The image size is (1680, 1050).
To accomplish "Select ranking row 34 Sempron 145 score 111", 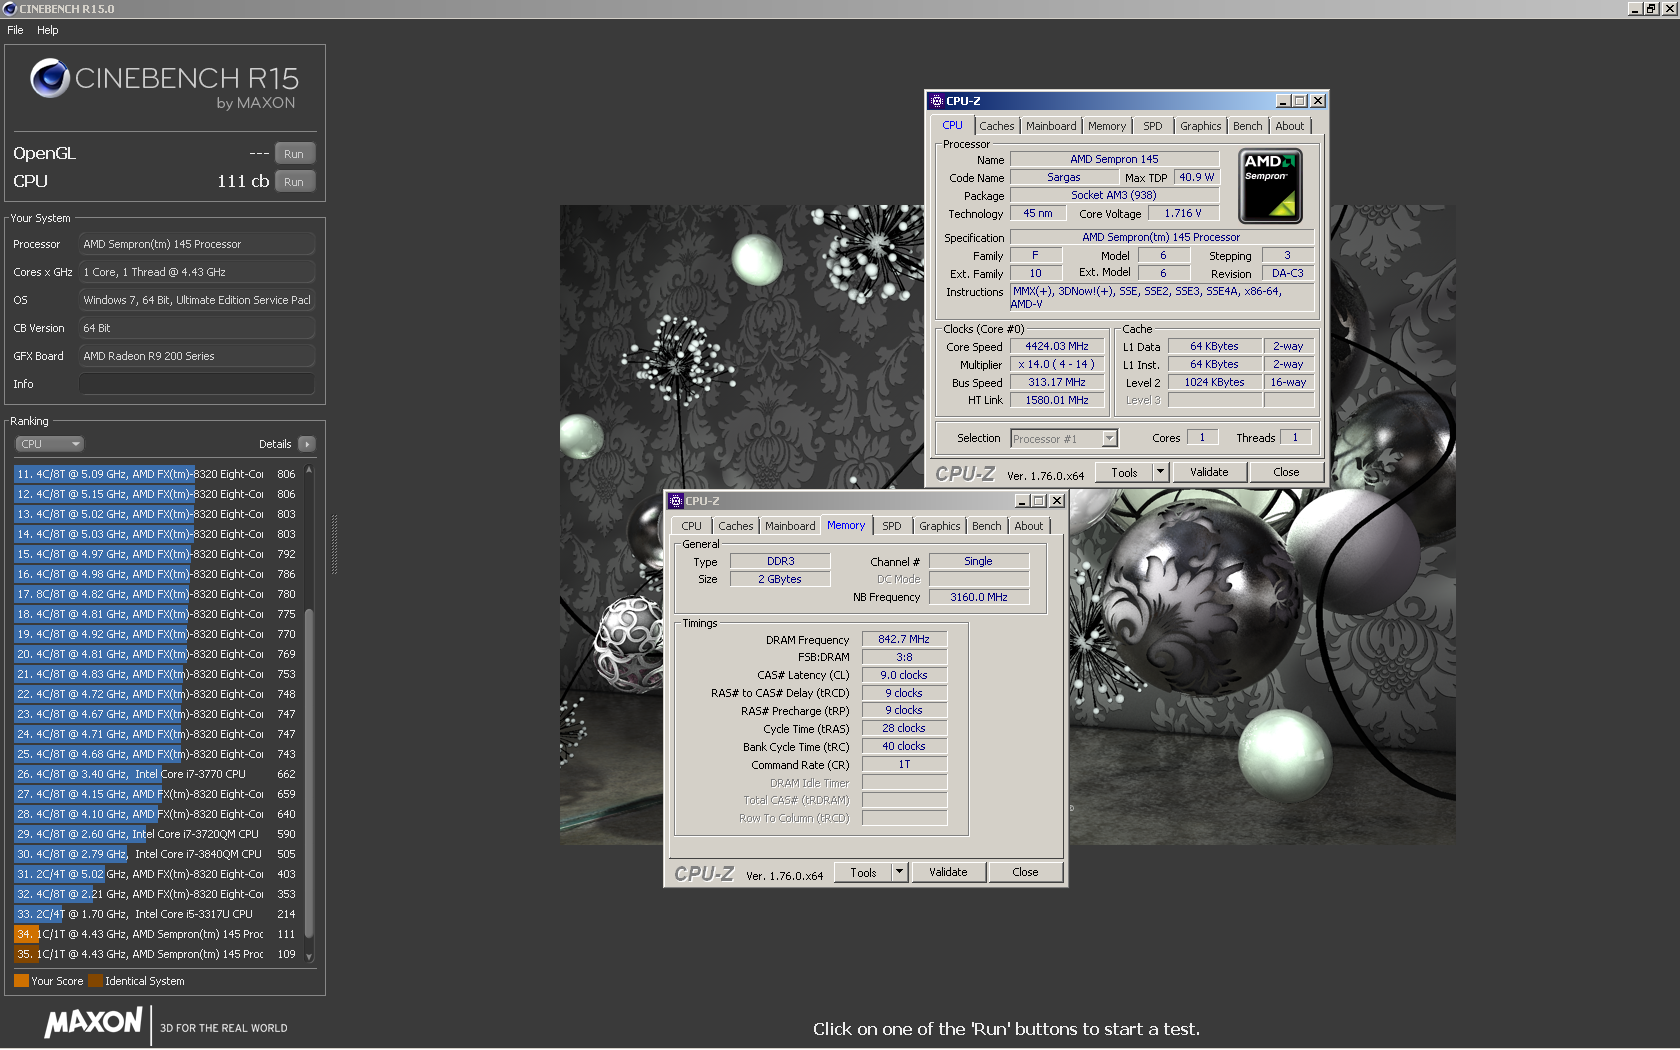I will [157, 934].
